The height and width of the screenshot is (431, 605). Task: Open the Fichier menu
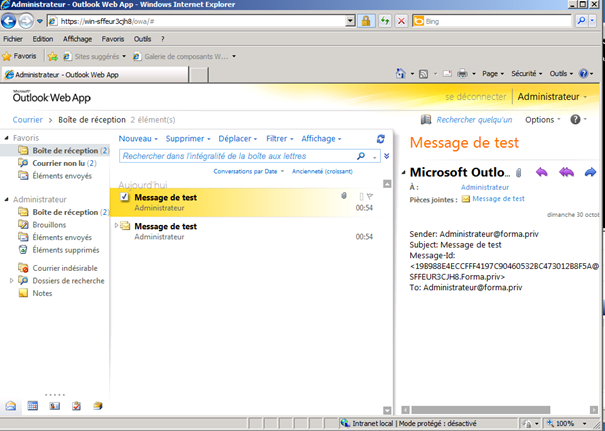[13, 39]
